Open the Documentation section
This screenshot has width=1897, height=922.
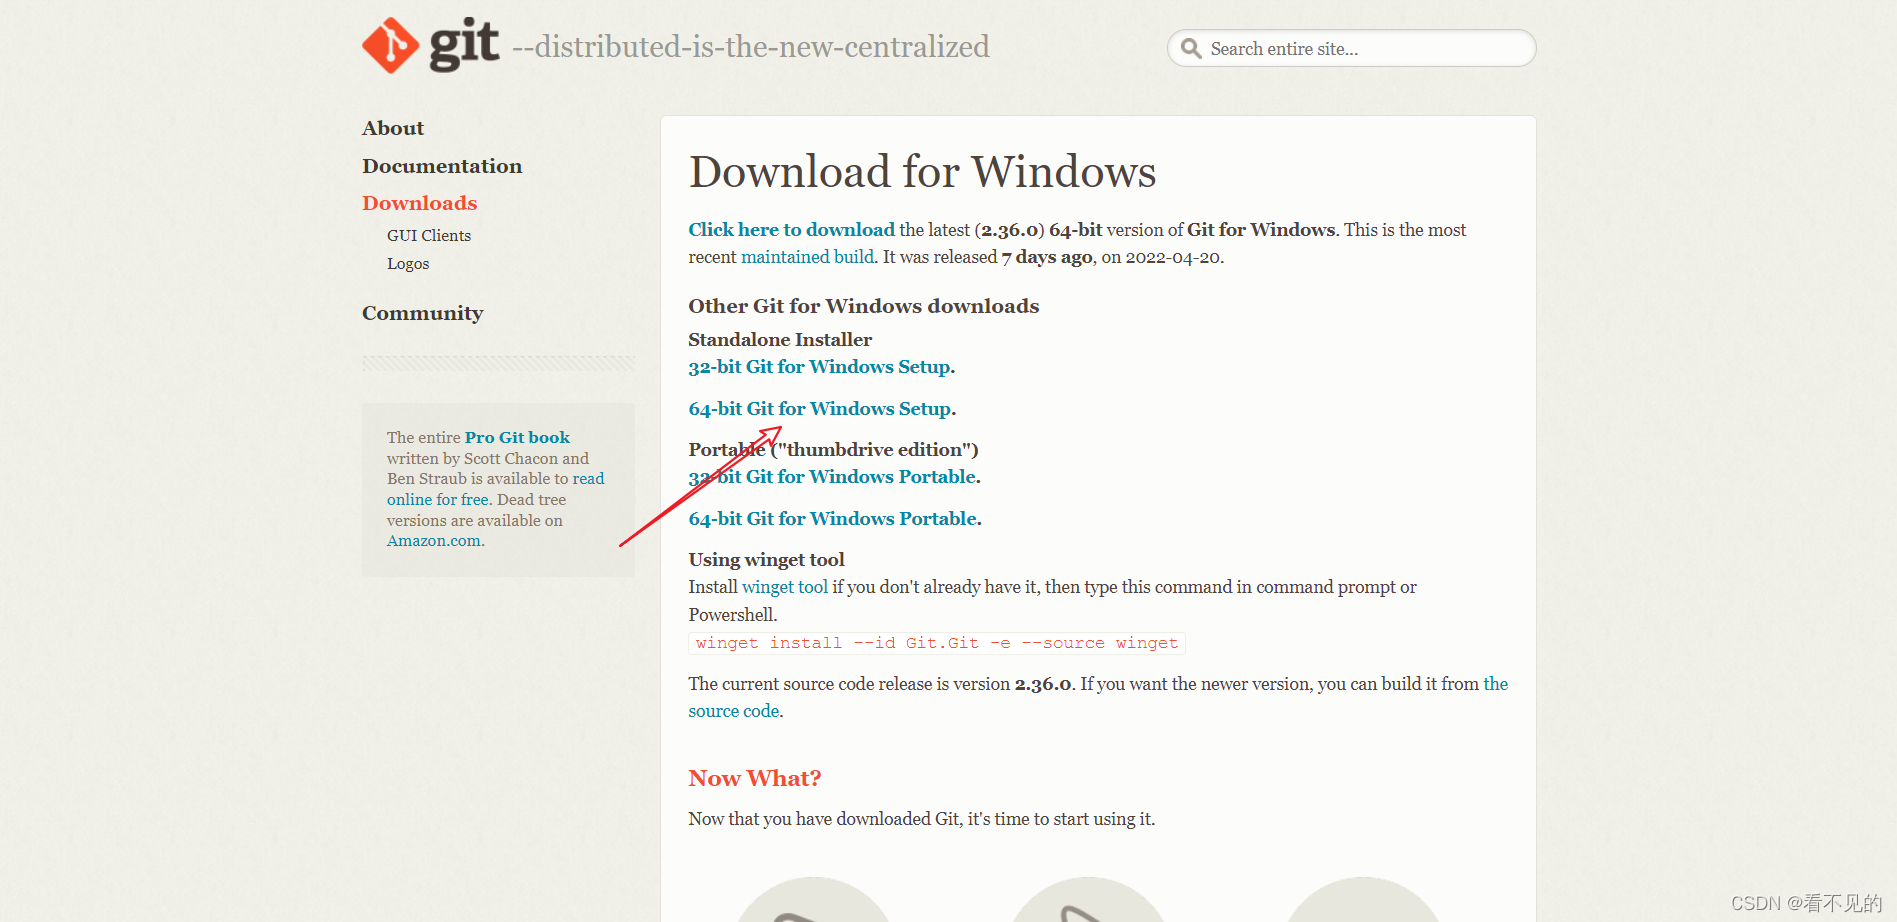[x=442, y=166]
